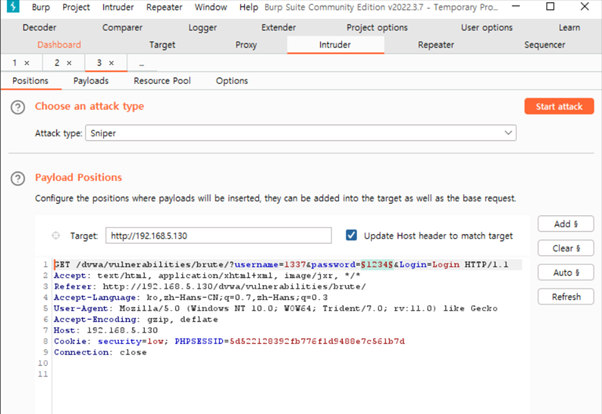The height and width of the screenshot is (414, 602).
Task: Open the Resource Pool sub-tab
Action: pyautogui.click(x=162, y=81)
